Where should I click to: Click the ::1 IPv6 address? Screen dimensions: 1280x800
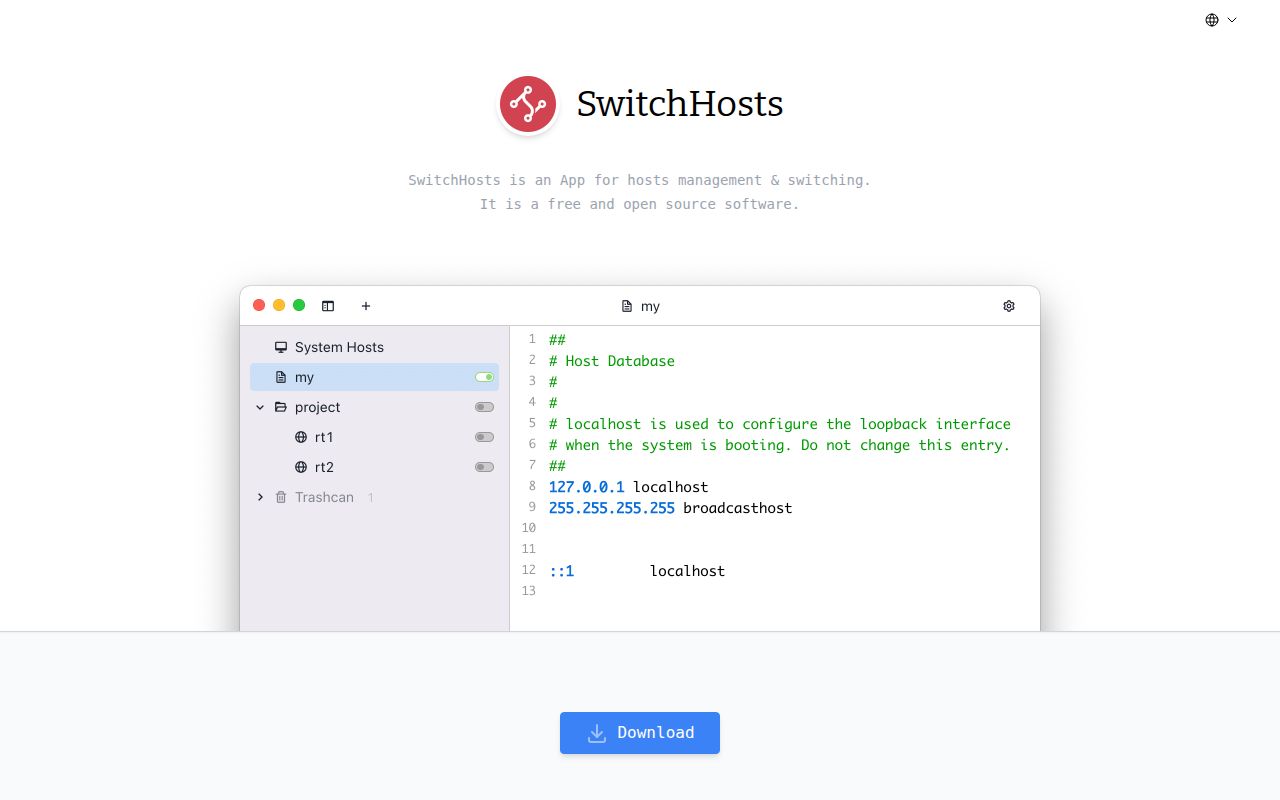point(562,571)
